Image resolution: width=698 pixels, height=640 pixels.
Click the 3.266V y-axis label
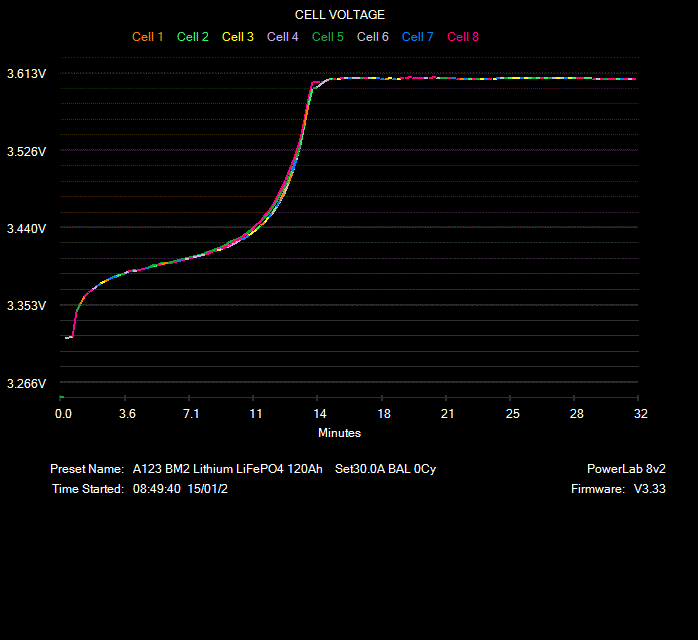click(x=26, y=384)
